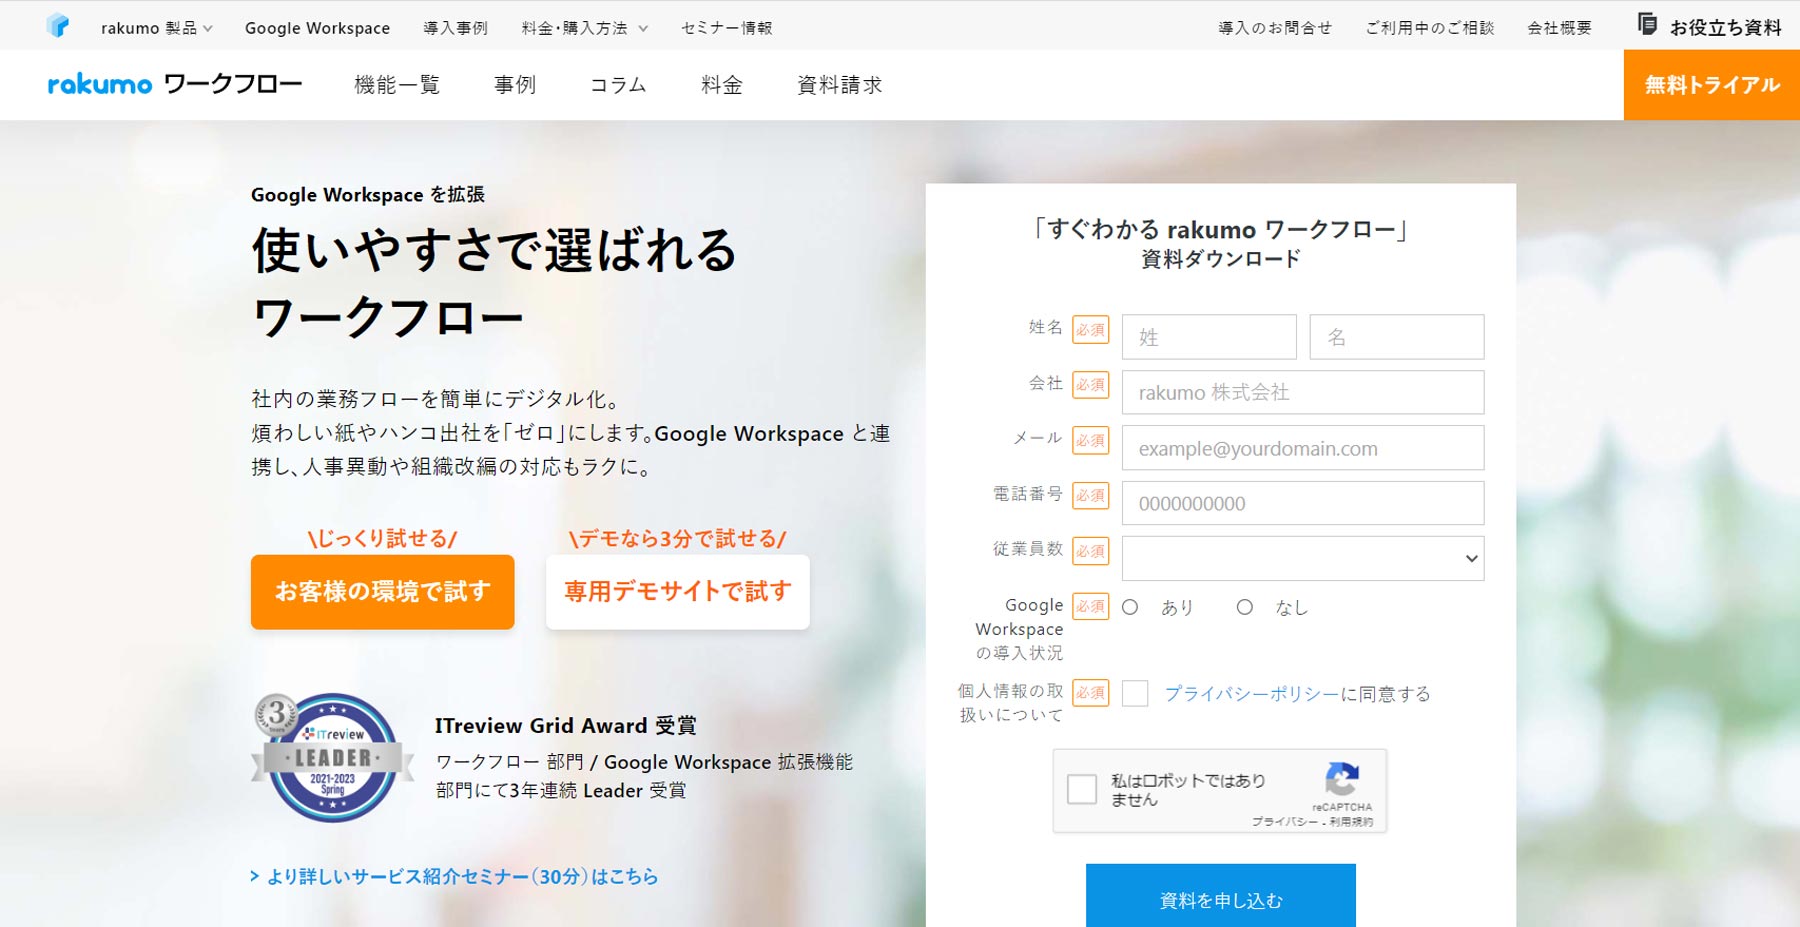Viewport: 1800px width, 927px height.
Task: Go to 機能一覧 page
Action: [397, 85]
